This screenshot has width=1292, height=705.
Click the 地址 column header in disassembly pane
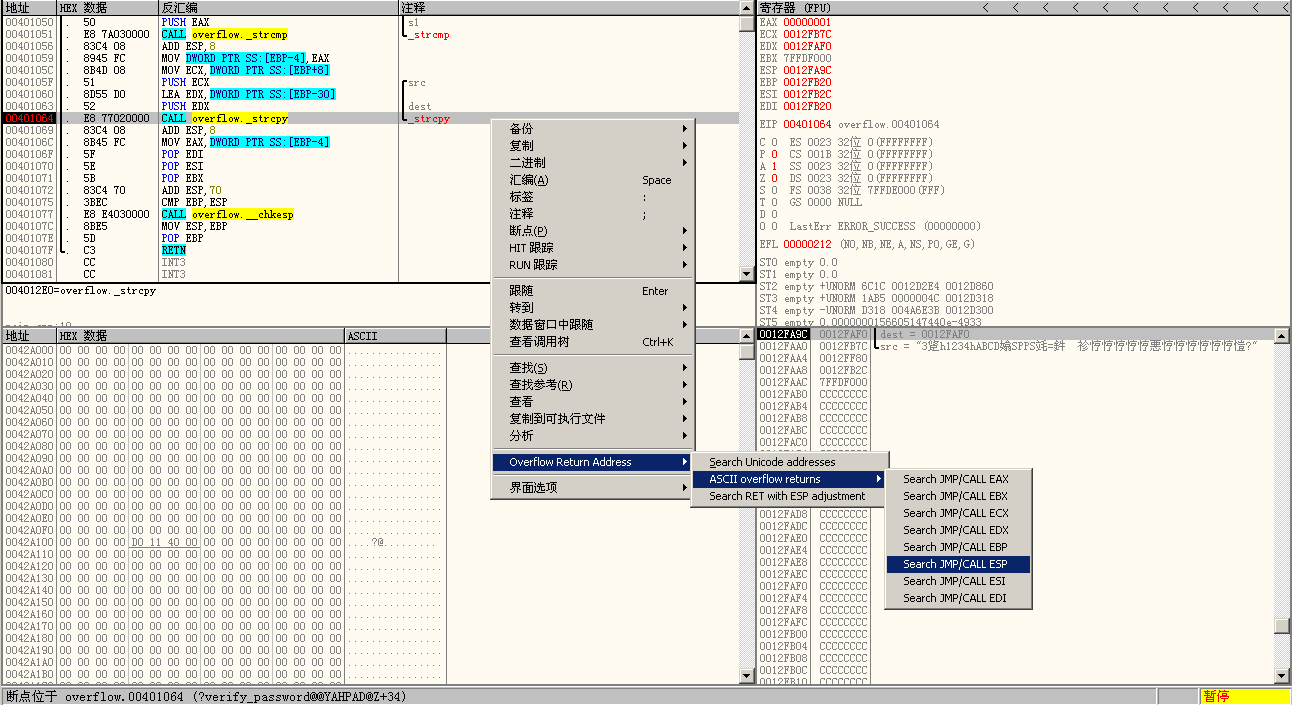[x=28, y=7]
